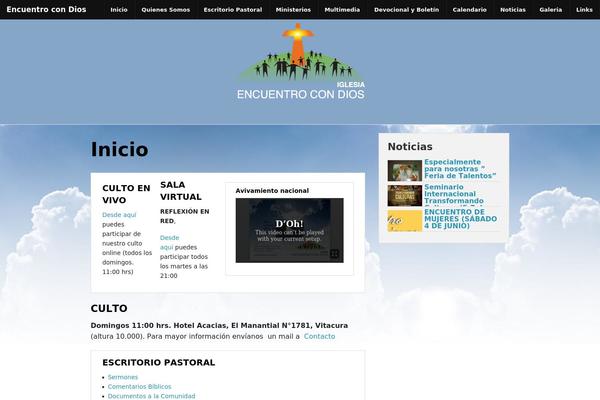Open 'Seminario Internacional Transformando' article
600x400 pixels.
pyautogui.click(x=454, y=194)
